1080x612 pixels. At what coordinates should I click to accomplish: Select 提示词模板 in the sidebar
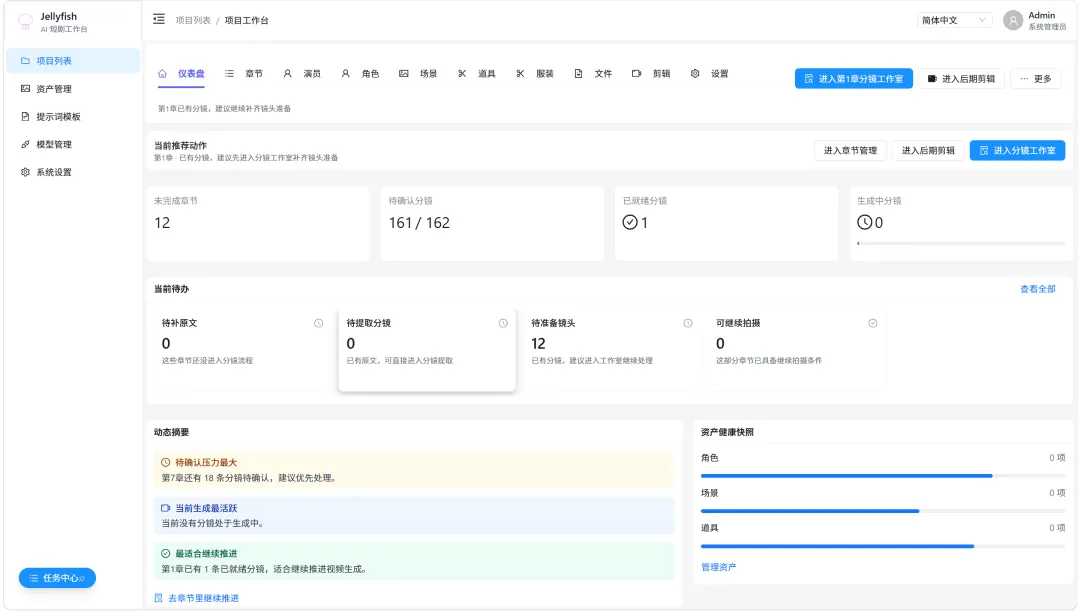click(x=73, y=116)
